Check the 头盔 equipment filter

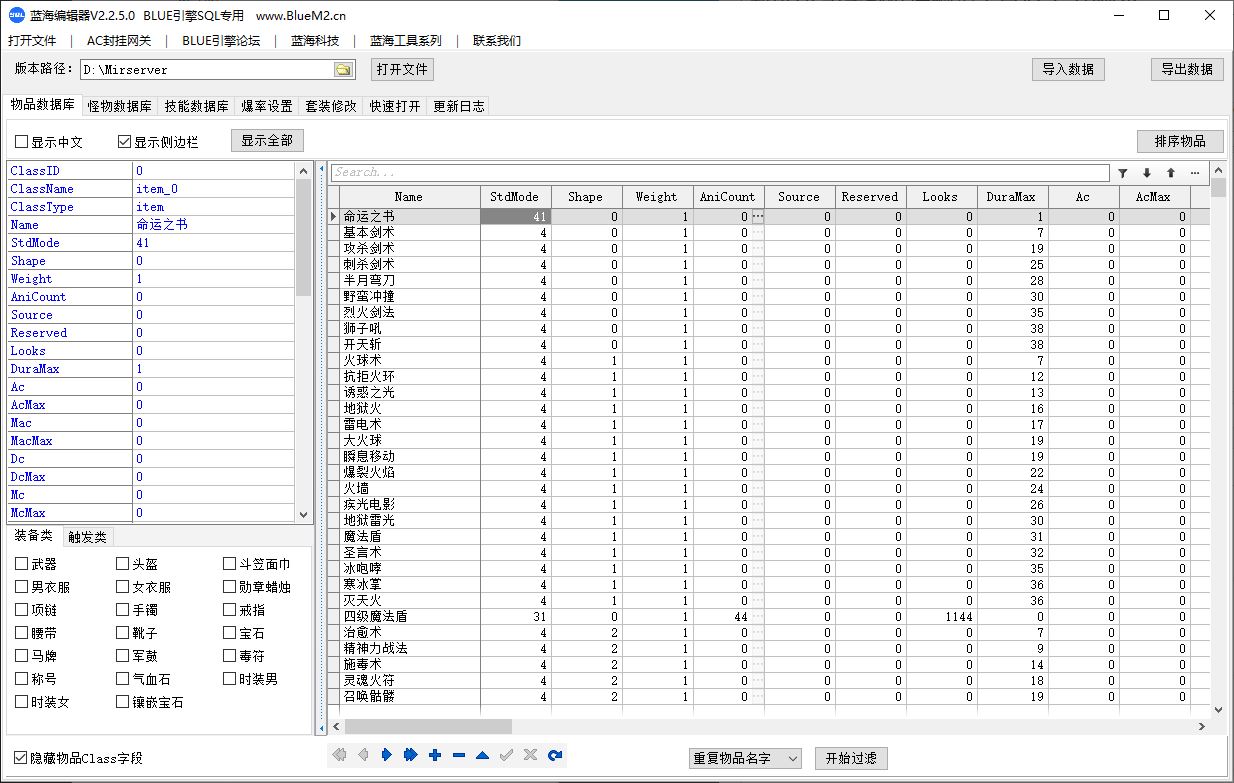point(123,564)
